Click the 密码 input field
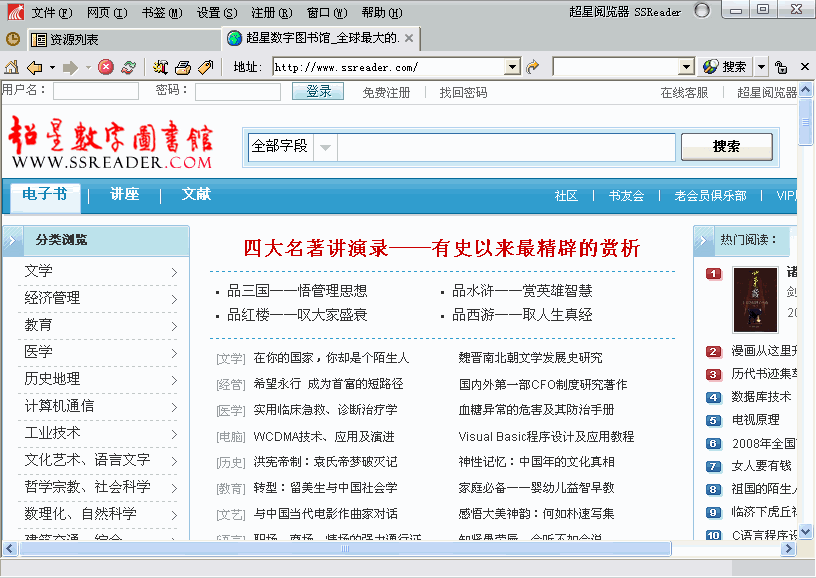816x578 pixels. click(x=238, y=92)
